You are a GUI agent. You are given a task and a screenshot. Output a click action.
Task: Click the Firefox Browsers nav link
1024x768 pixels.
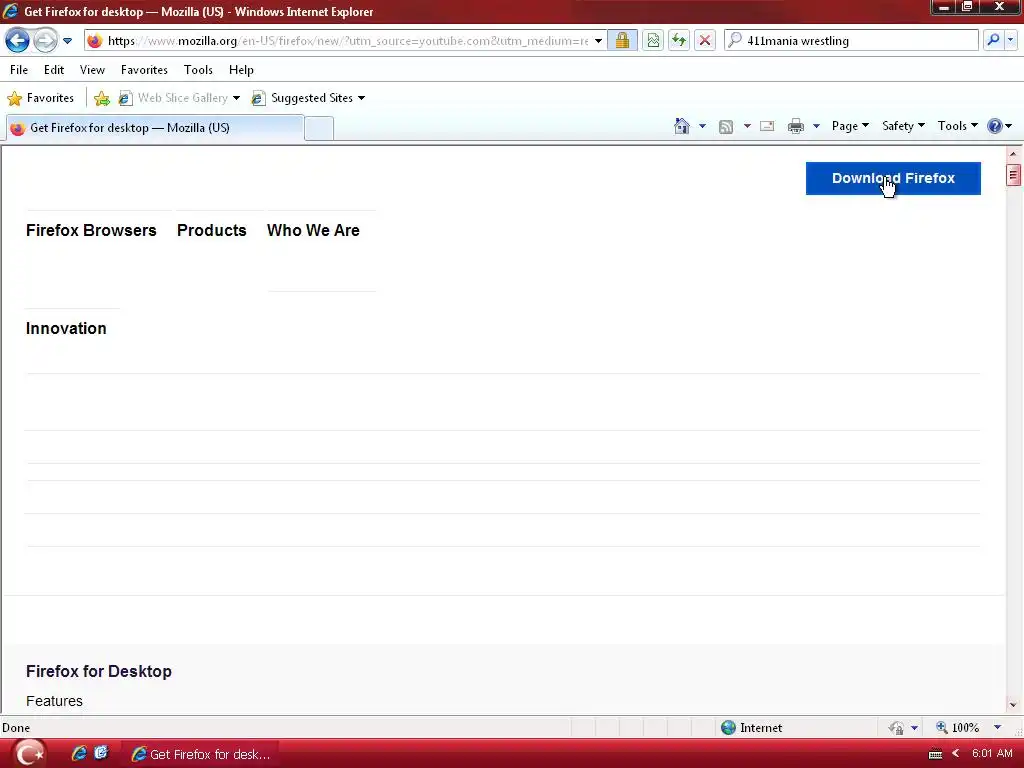(91, 231)
